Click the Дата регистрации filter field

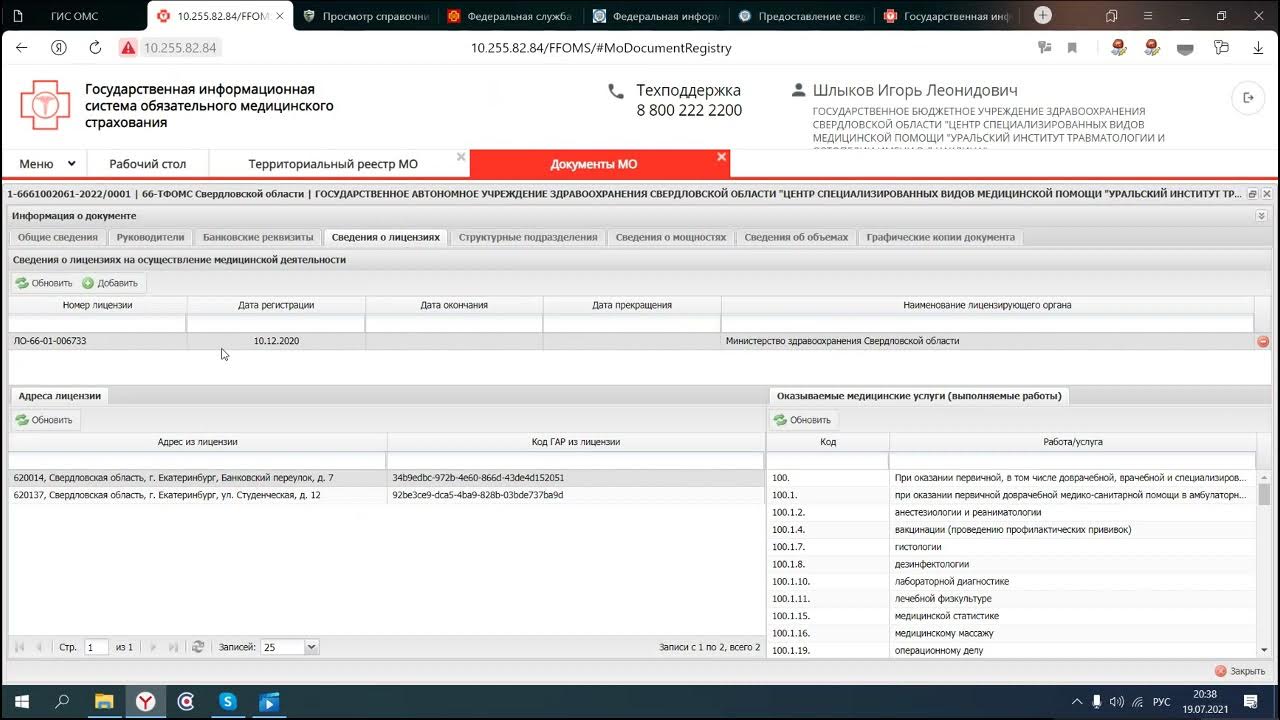(x=276, y=323)
